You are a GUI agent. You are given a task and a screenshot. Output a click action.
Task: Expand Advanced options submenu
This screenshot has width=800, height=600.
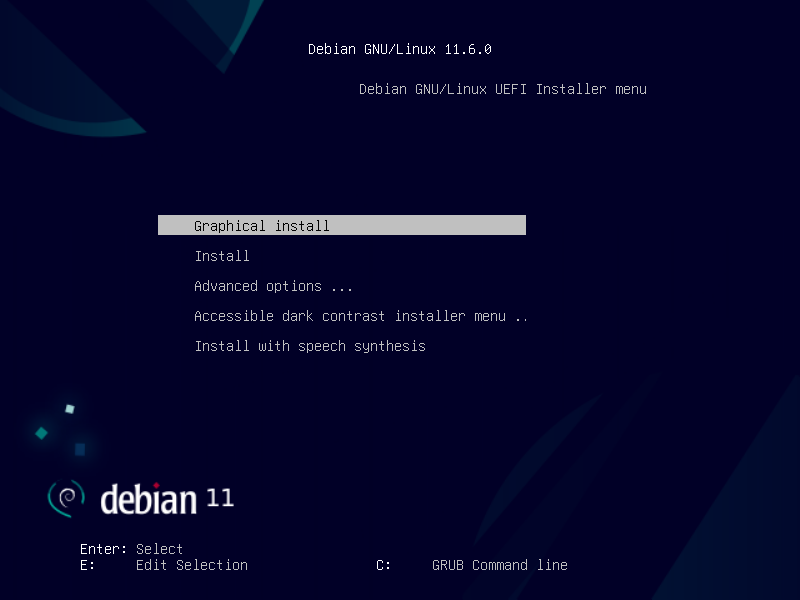pos(270,286)
